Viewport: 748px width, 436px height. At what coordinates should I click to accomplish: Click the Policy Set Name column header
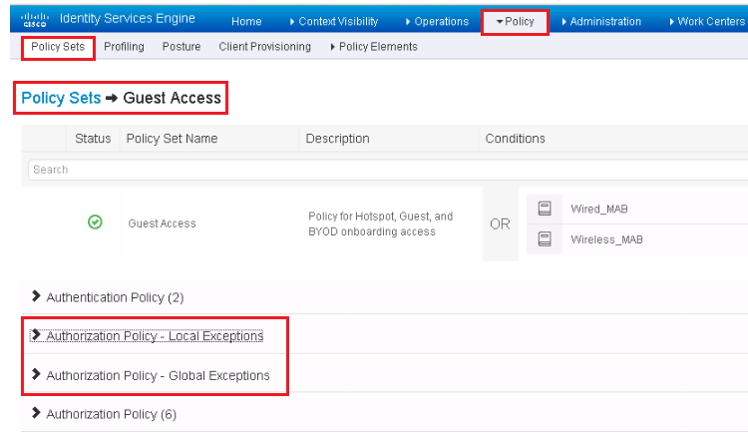(x=172, y=138)
